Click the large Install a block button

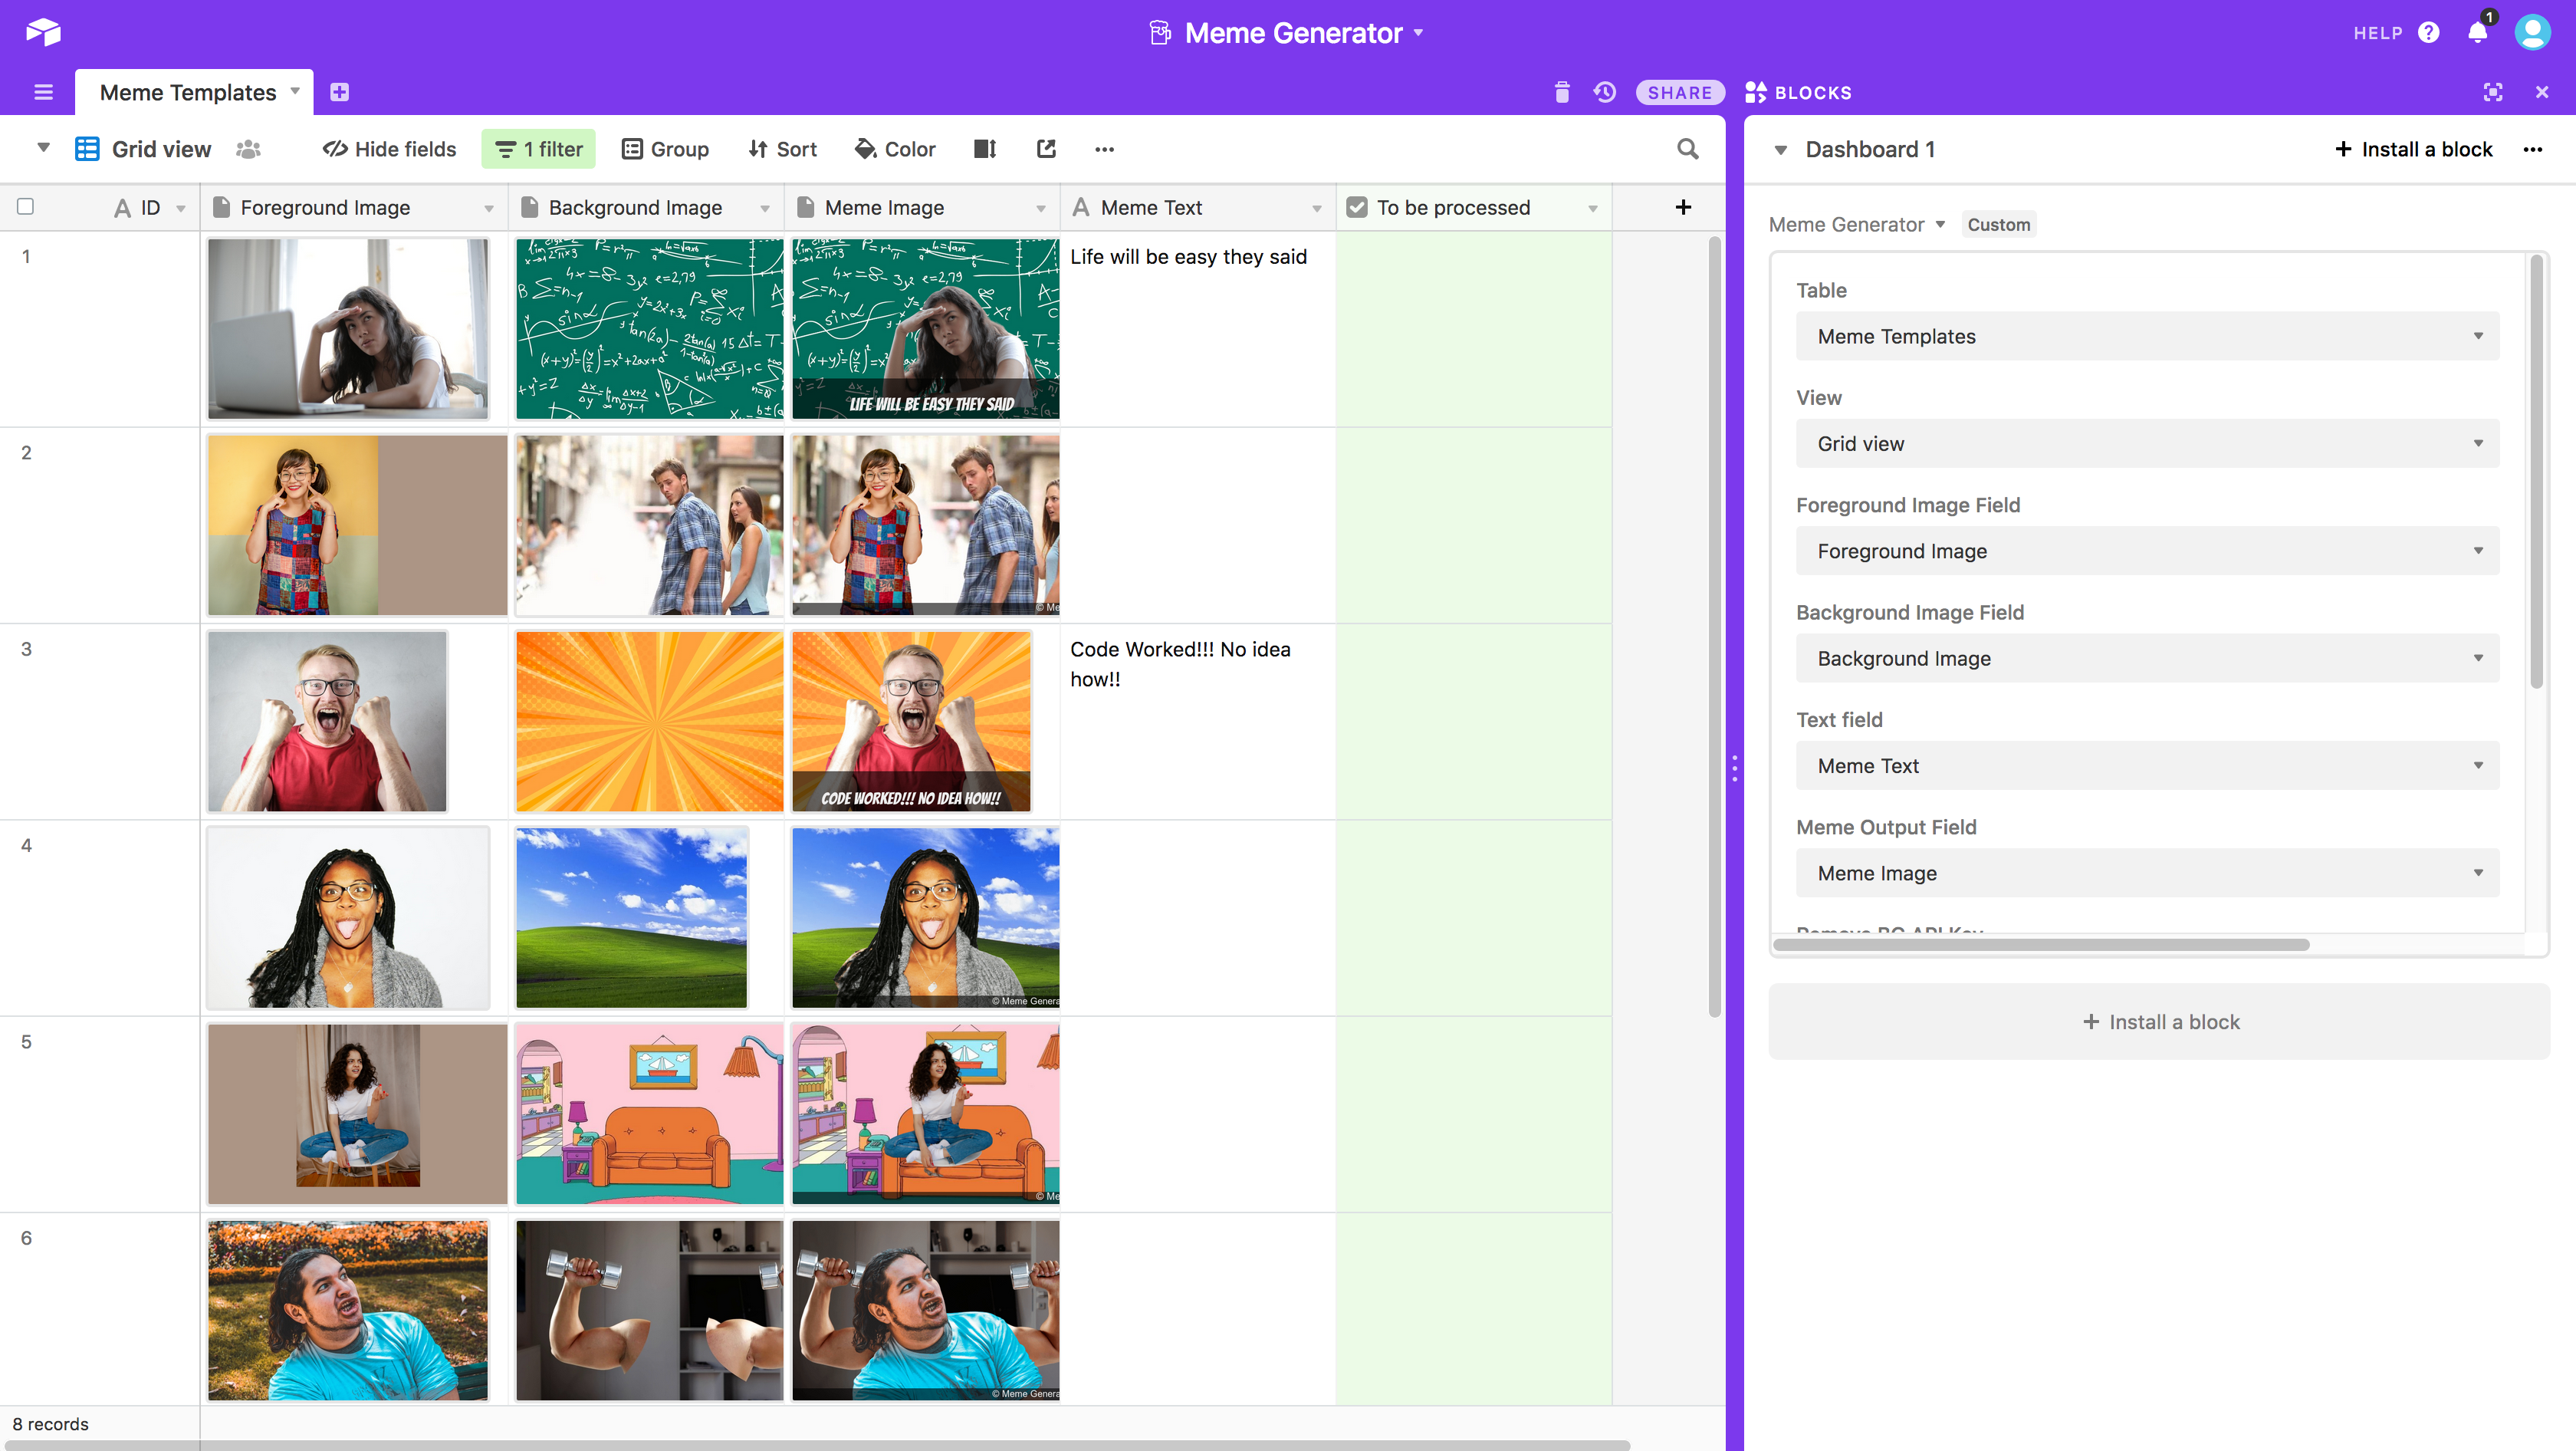click(2158, 1021)
